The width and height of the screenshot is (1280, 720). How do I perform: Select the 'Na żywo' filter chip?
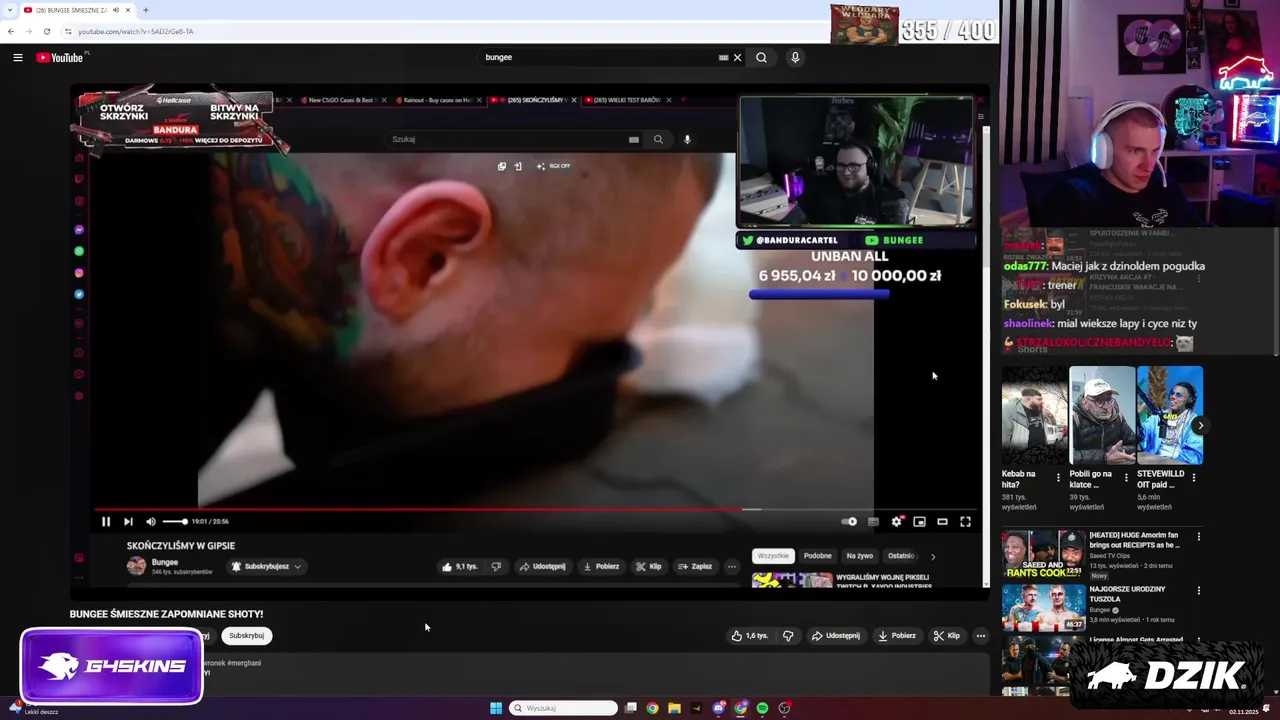pyautogui.click(x=860, y=556)
